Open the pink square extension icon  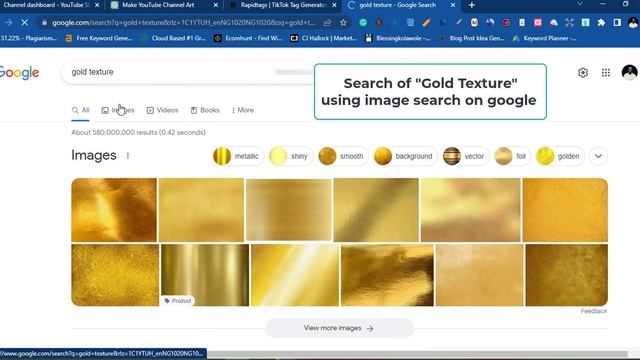click(538, 22)
